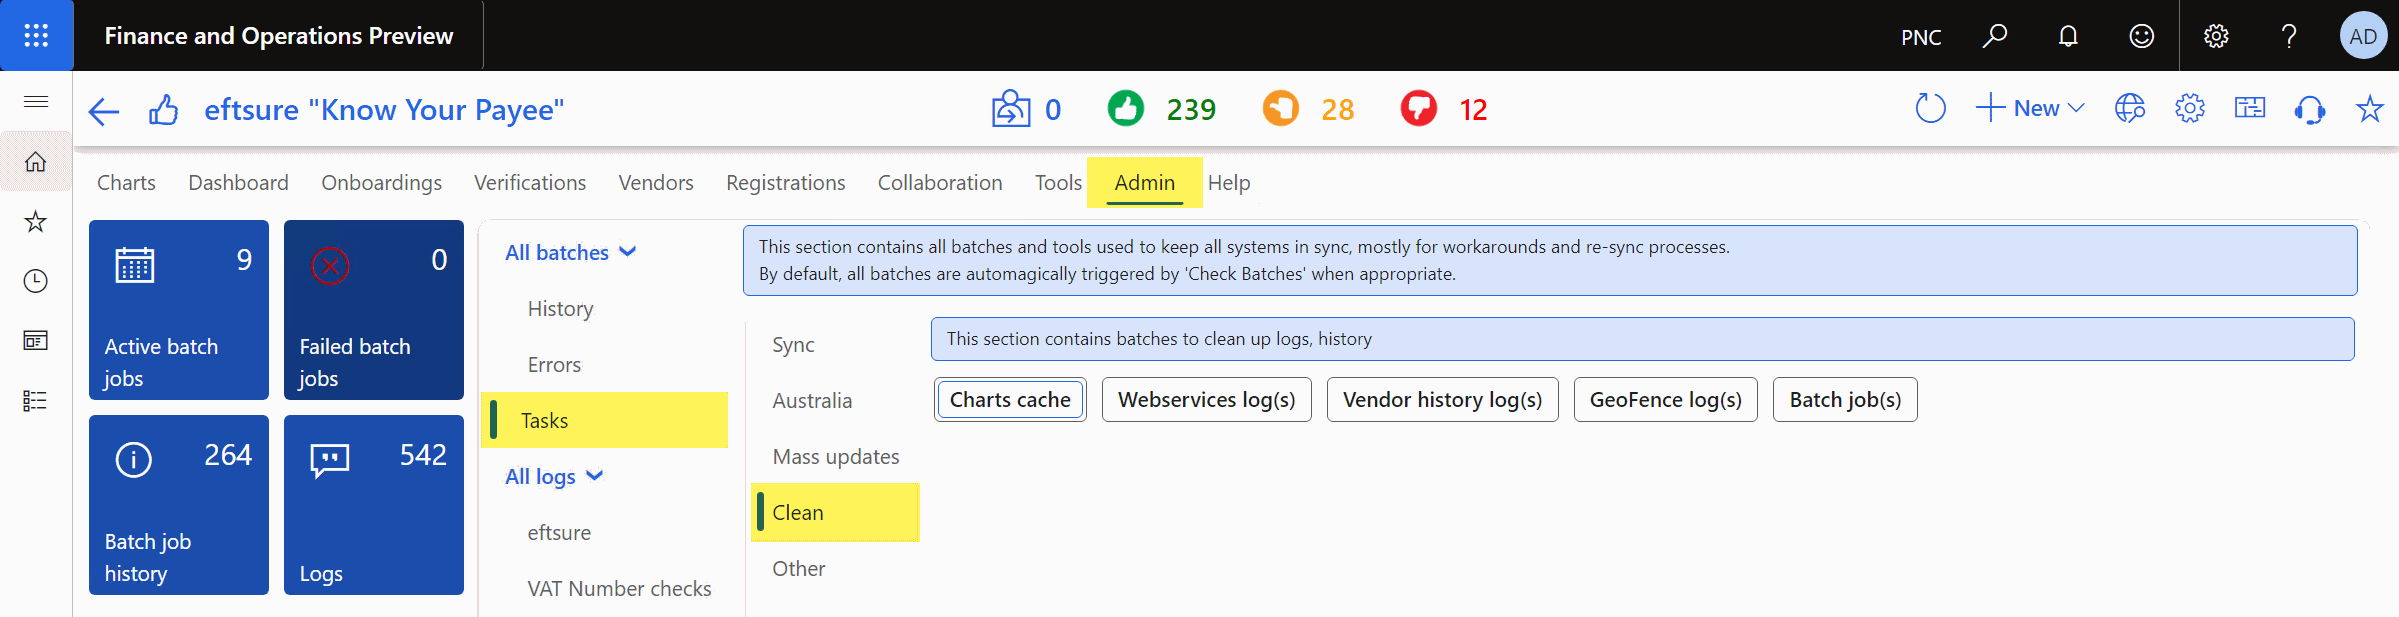Switch to the Onboardings tab
This screenshot has height=617, width=2399.
pos(381,183)
